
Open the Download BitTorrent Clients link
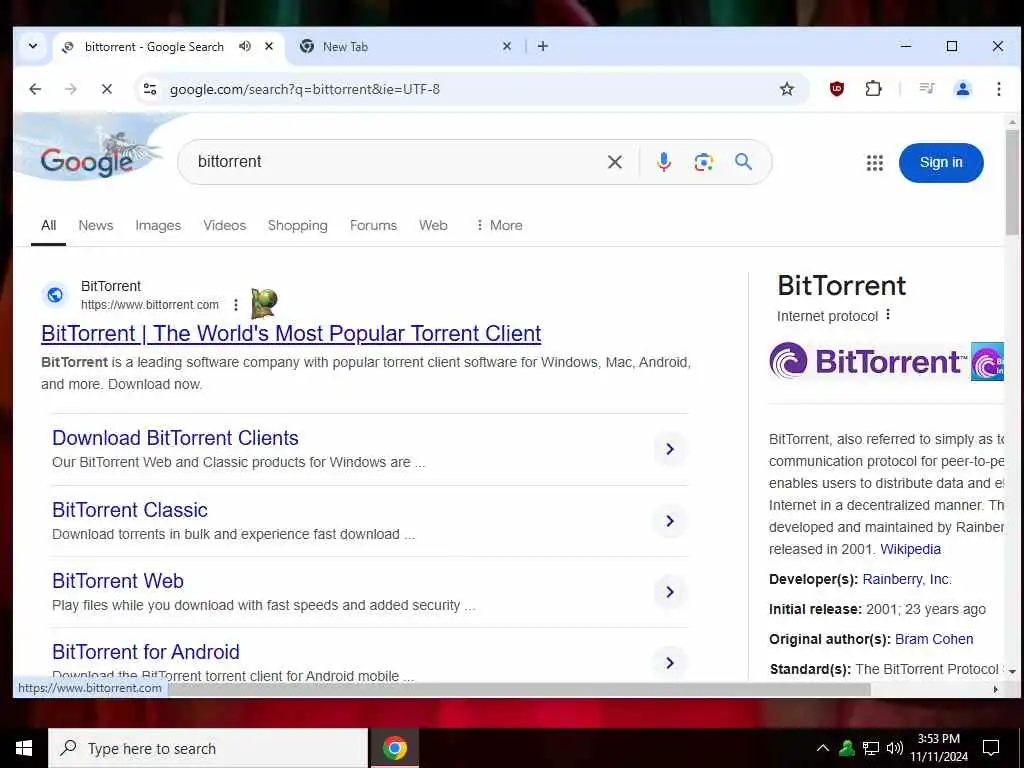pyautogui.click(x=175, y=438)
